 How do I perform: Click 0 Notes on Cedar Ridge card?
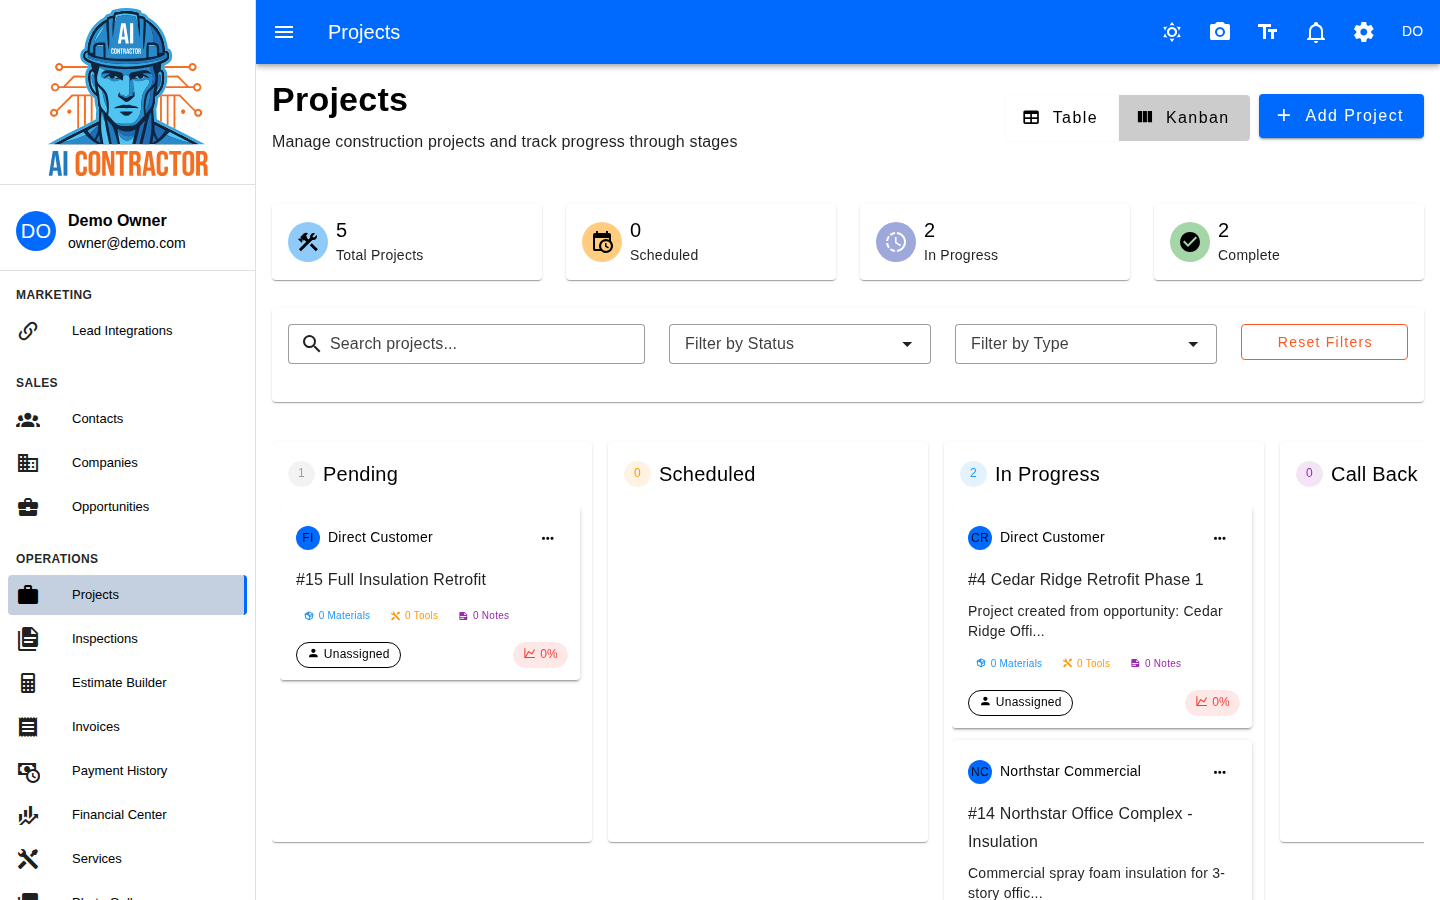(x=1156, y=664)
